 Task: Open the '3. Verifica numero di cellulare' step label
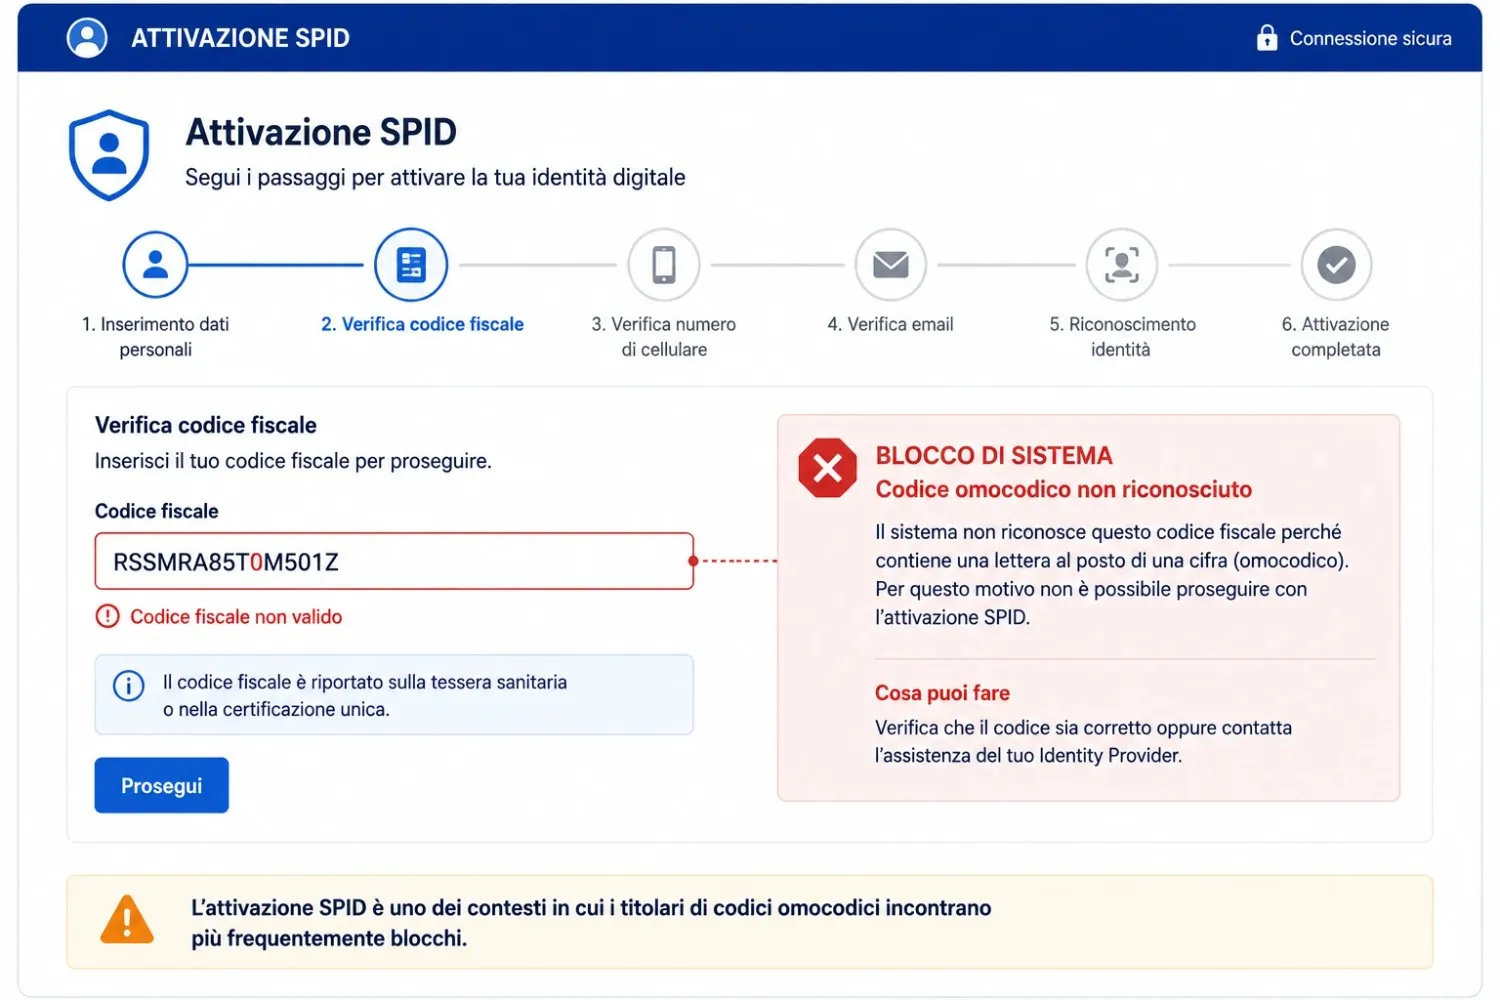coord(664,337)
